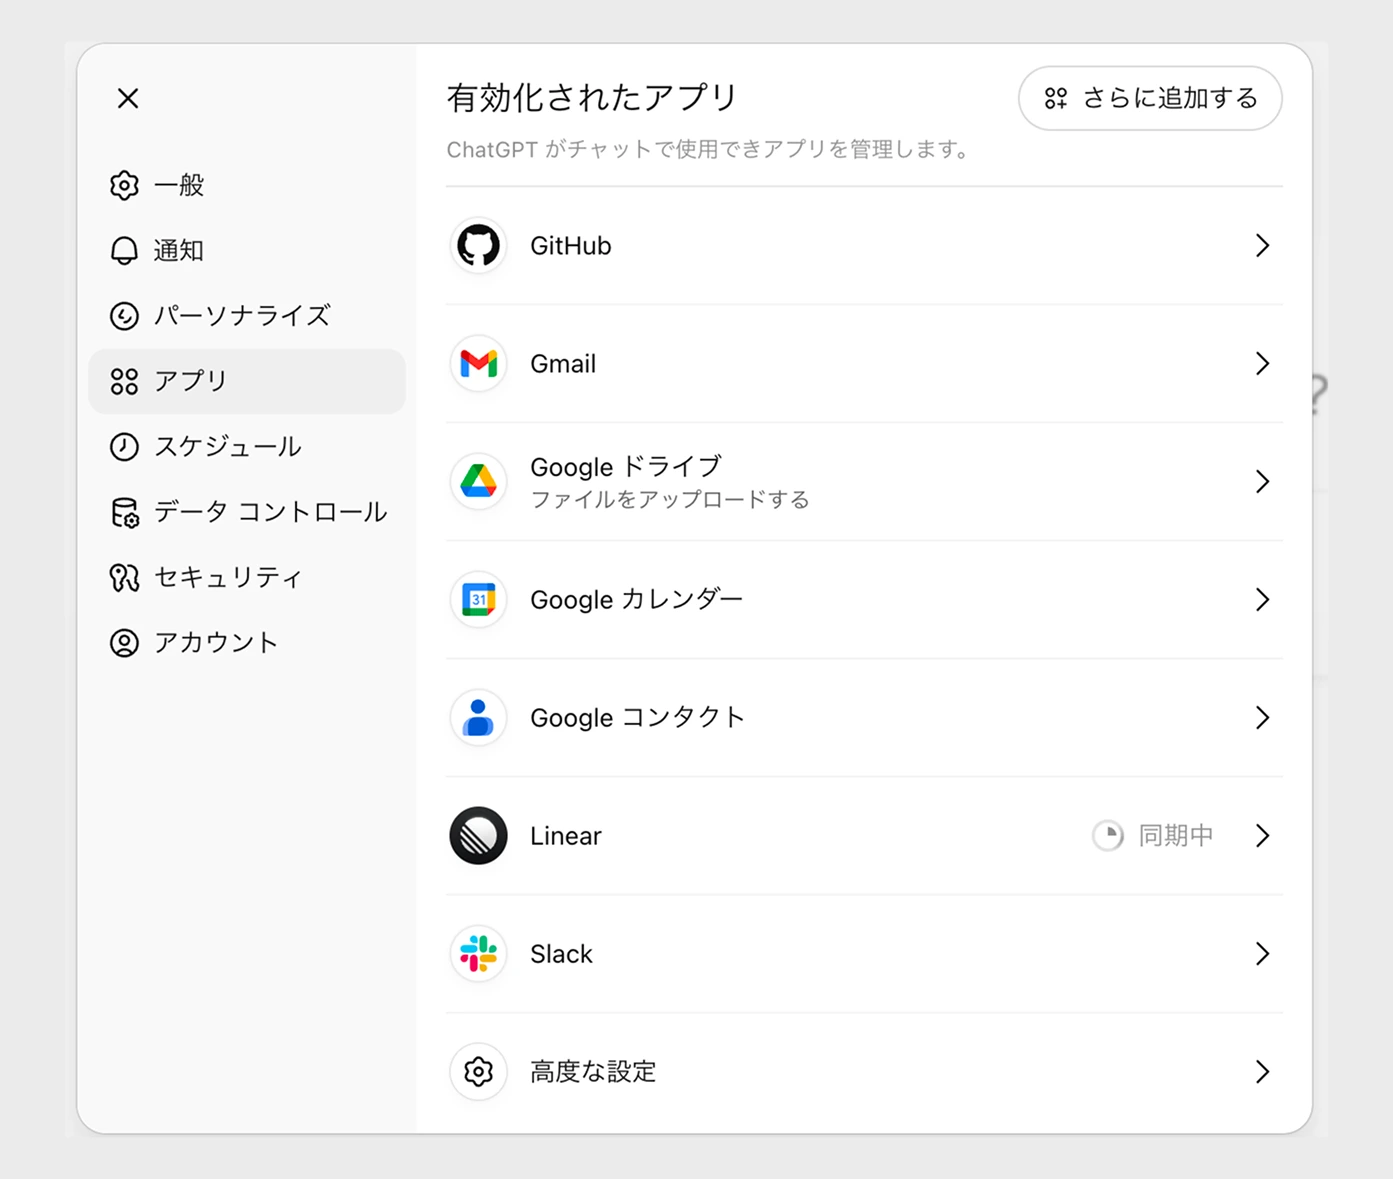Viewport: 1393px width, 1179px height.
Task: Click the profile icon next to アカウント
Action: coord(124,643)
